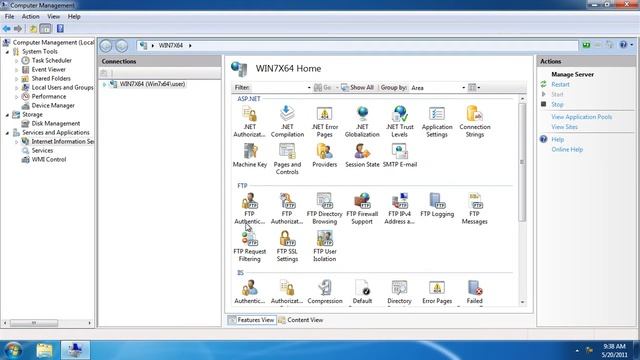
Task: Open the Filter dropdown arrow
Action: pyautogui.click(x=309, y=88)
